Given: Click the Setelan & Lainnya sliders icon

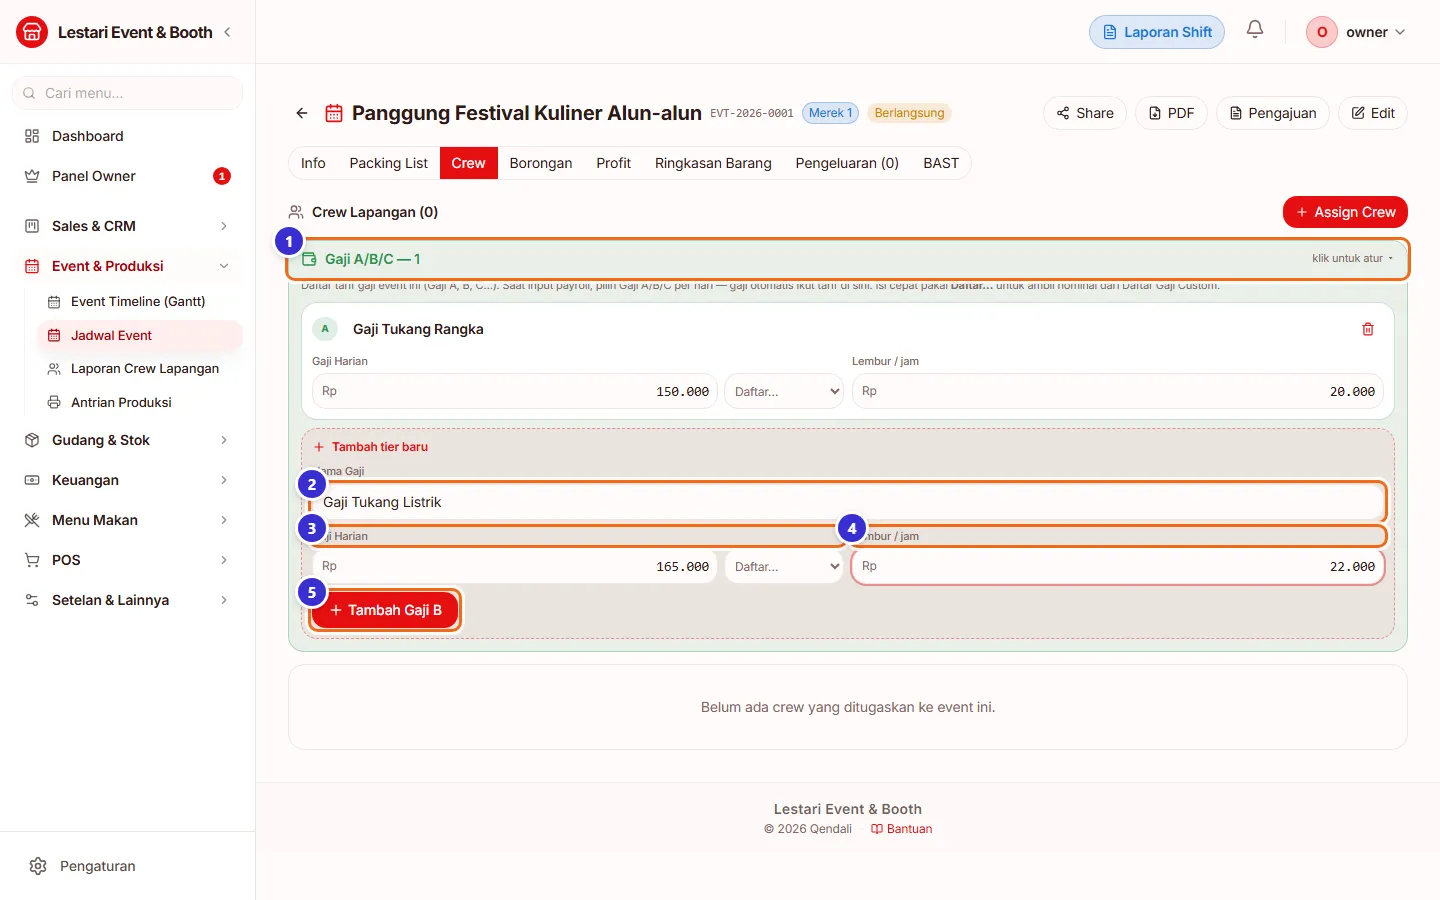Looking at the screenshot, I should [x=32, y=600].
